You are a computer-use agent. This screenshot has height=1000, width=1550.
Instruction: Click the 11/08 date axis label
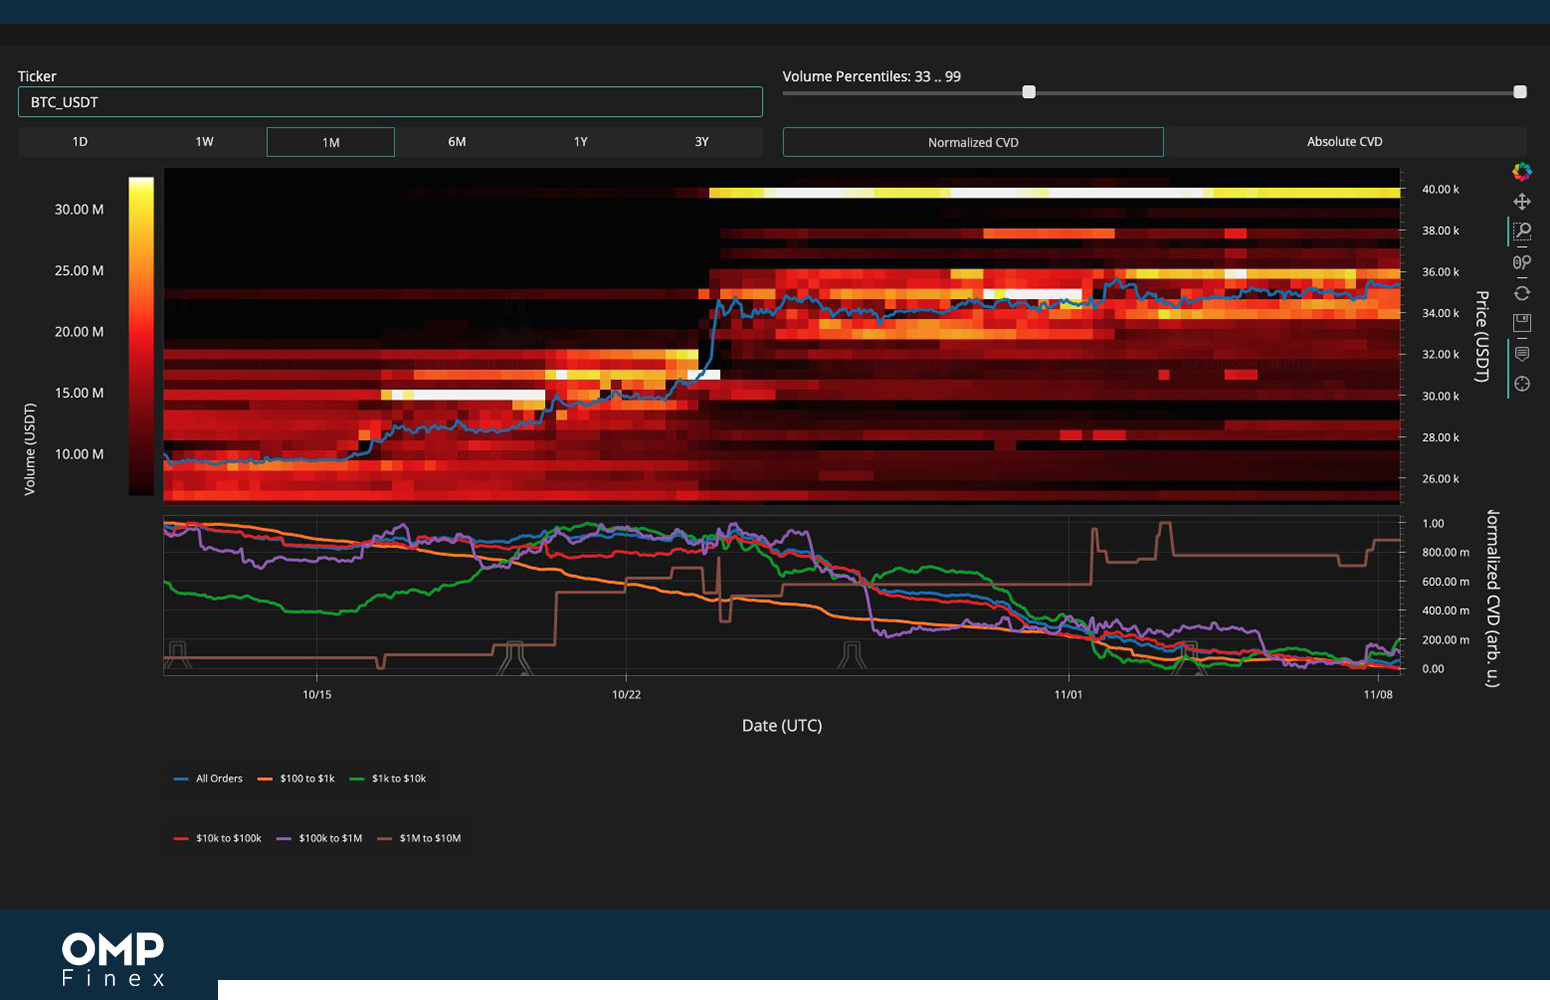[1378, 694]
